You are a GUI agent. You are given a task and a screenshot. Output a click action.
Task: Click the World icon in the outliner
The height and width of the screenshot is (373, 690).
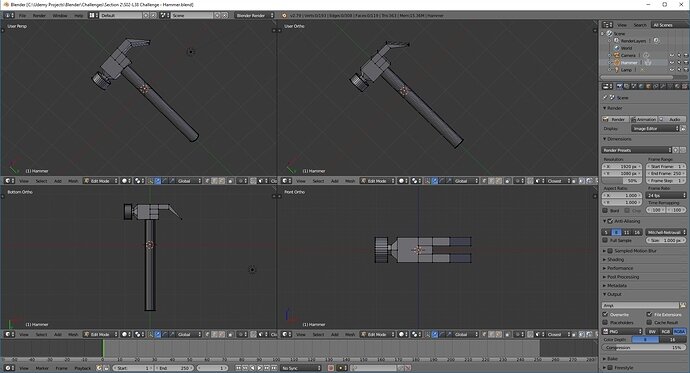pyautogui.click(x=617, y=48)
